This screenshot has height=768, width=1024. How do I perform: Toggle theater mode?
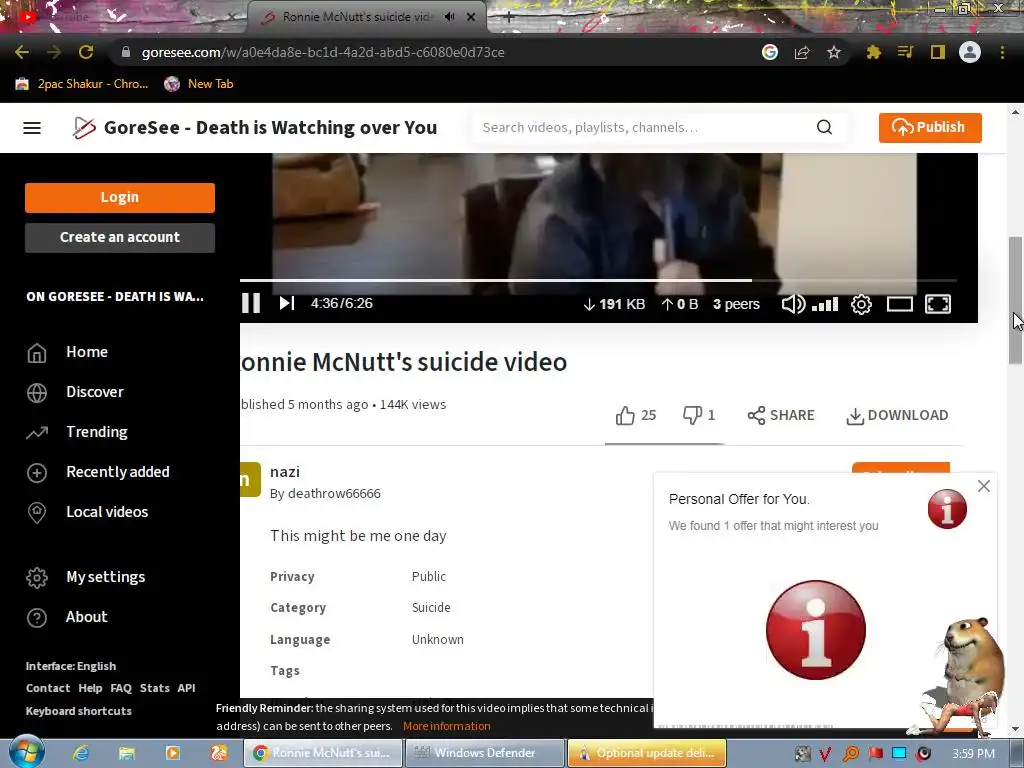point(899,304)
